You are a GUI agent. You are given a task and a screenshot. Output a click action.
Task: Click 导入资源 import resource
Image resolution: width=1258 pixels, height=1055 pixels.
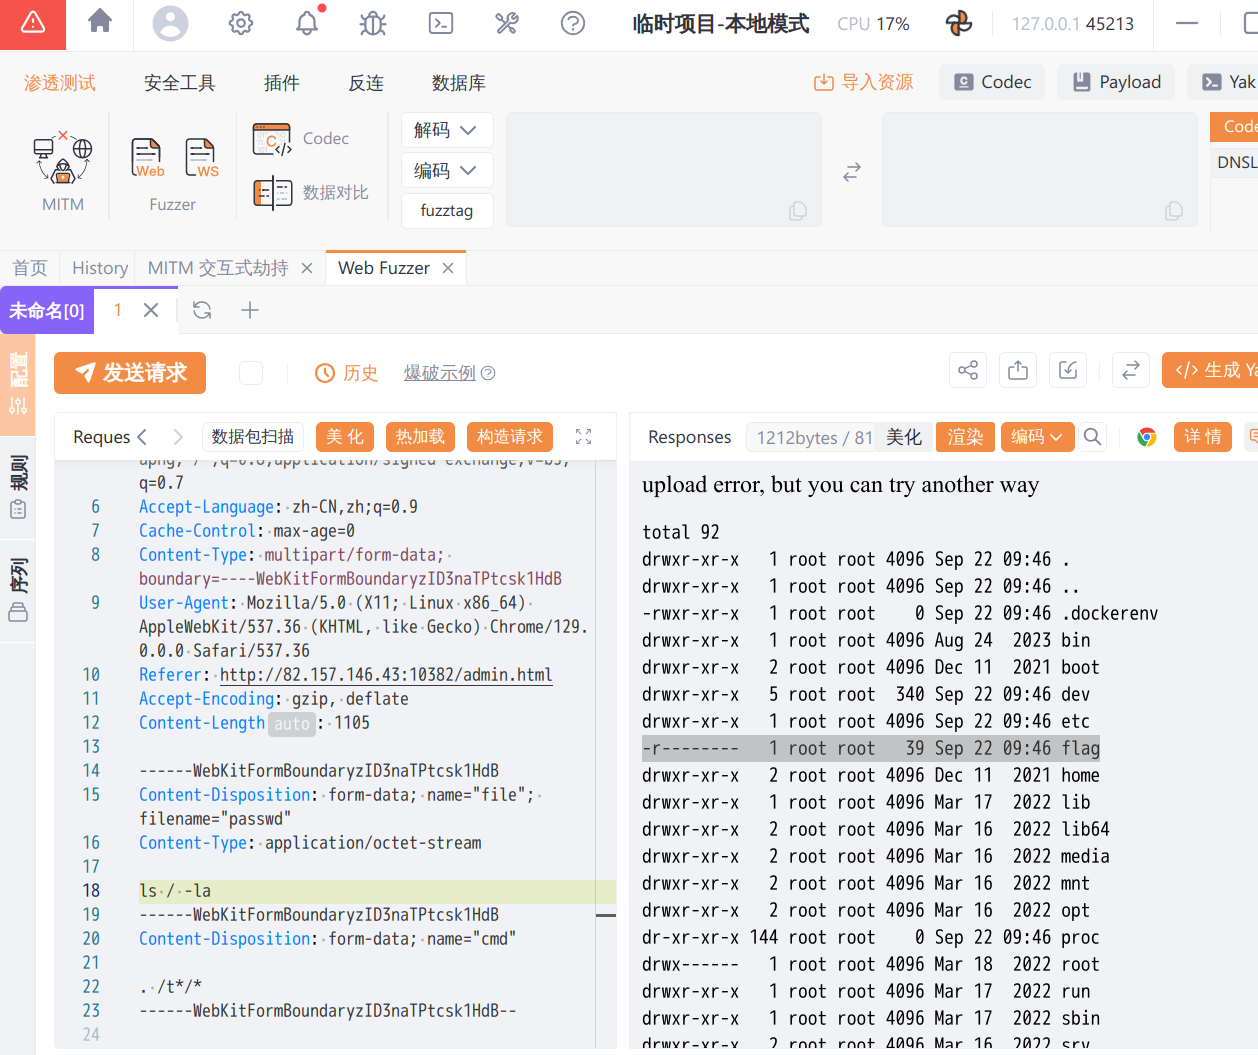(863, 82)
